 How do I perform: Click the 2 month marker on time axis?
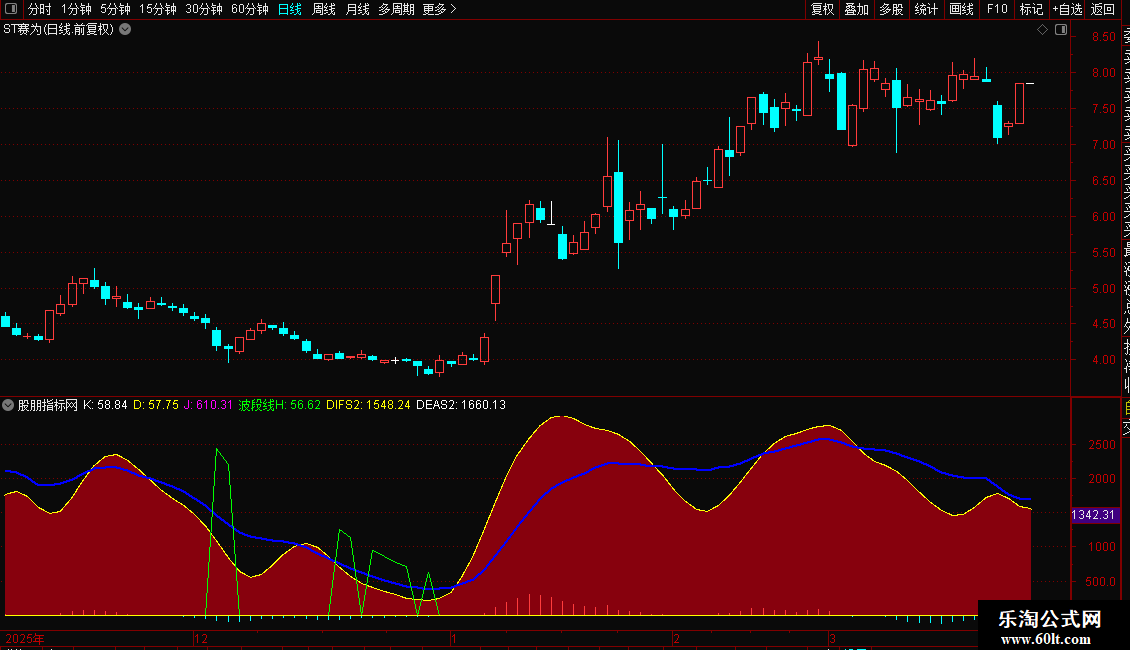tap(677, 638)
